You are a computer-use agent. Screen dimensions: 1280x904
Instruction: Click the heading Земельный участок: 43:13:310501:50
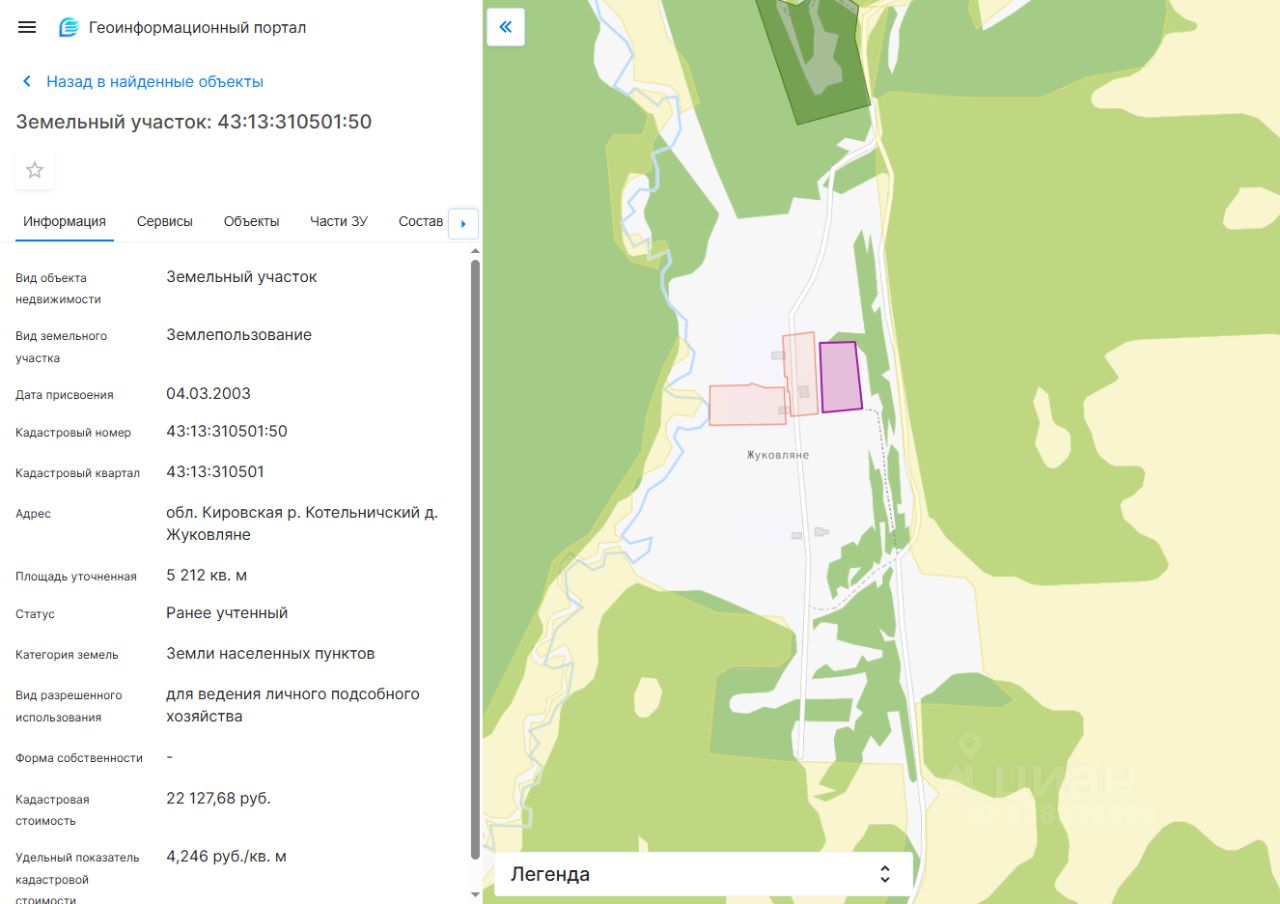pos(194,122)
